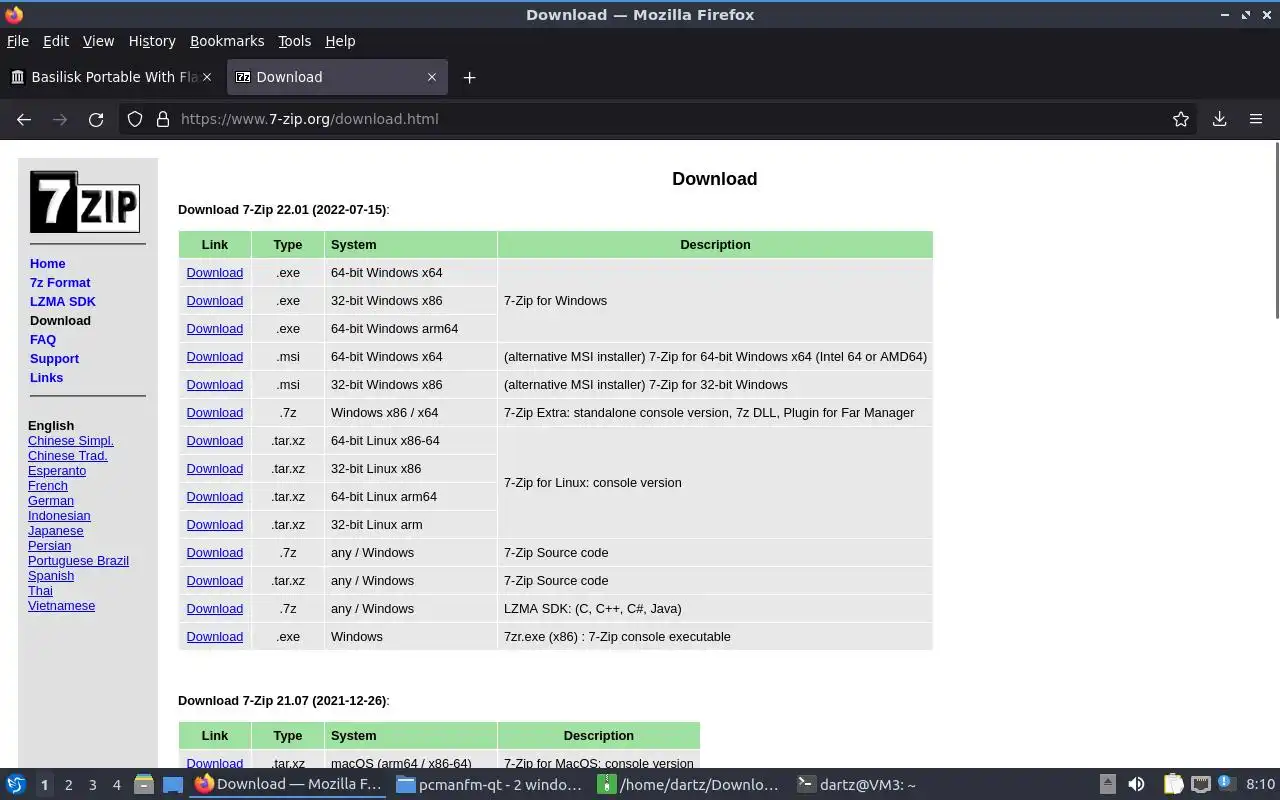The width and height of the screenshot is (1280, 800).
Task: Open the clipboard tray icon
Action: click(x=1173, y=785)
